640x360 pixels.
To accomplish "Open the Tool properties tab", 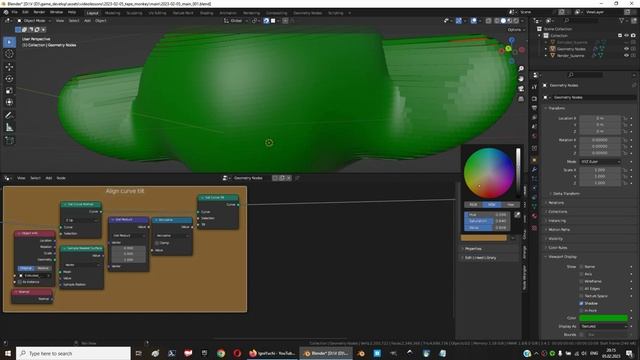I will 534,87.
